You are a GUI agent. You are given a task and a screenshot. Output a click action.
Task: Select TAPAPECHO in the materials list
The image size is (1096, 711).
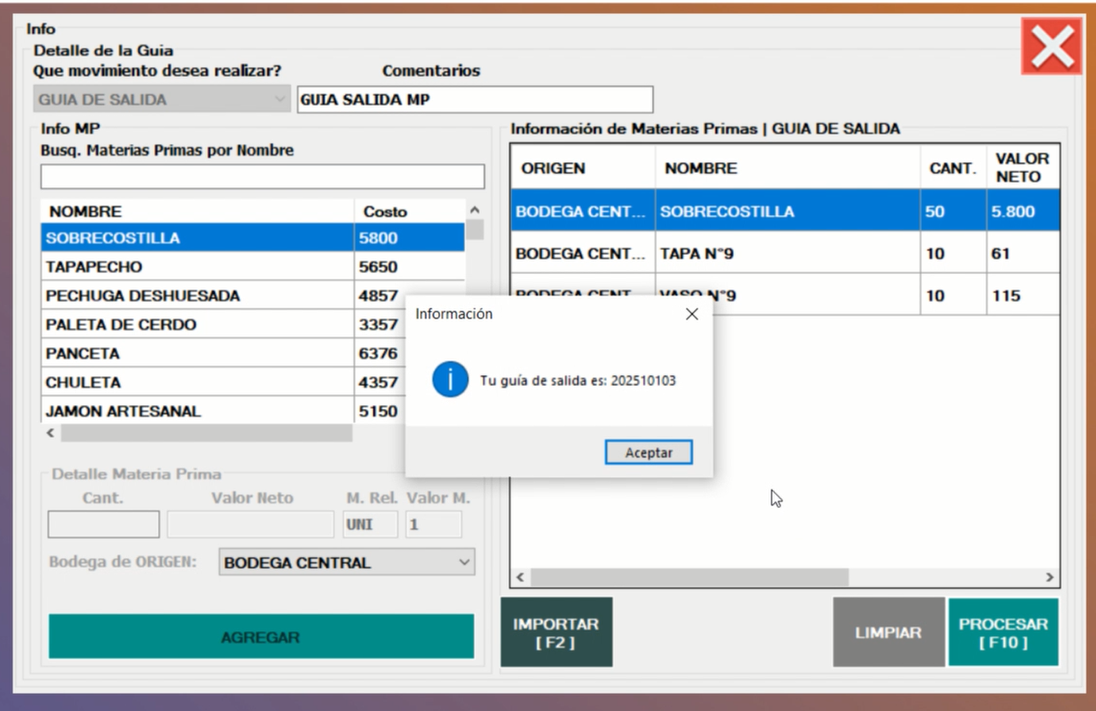pyautogui.click(x=197, y=267)
